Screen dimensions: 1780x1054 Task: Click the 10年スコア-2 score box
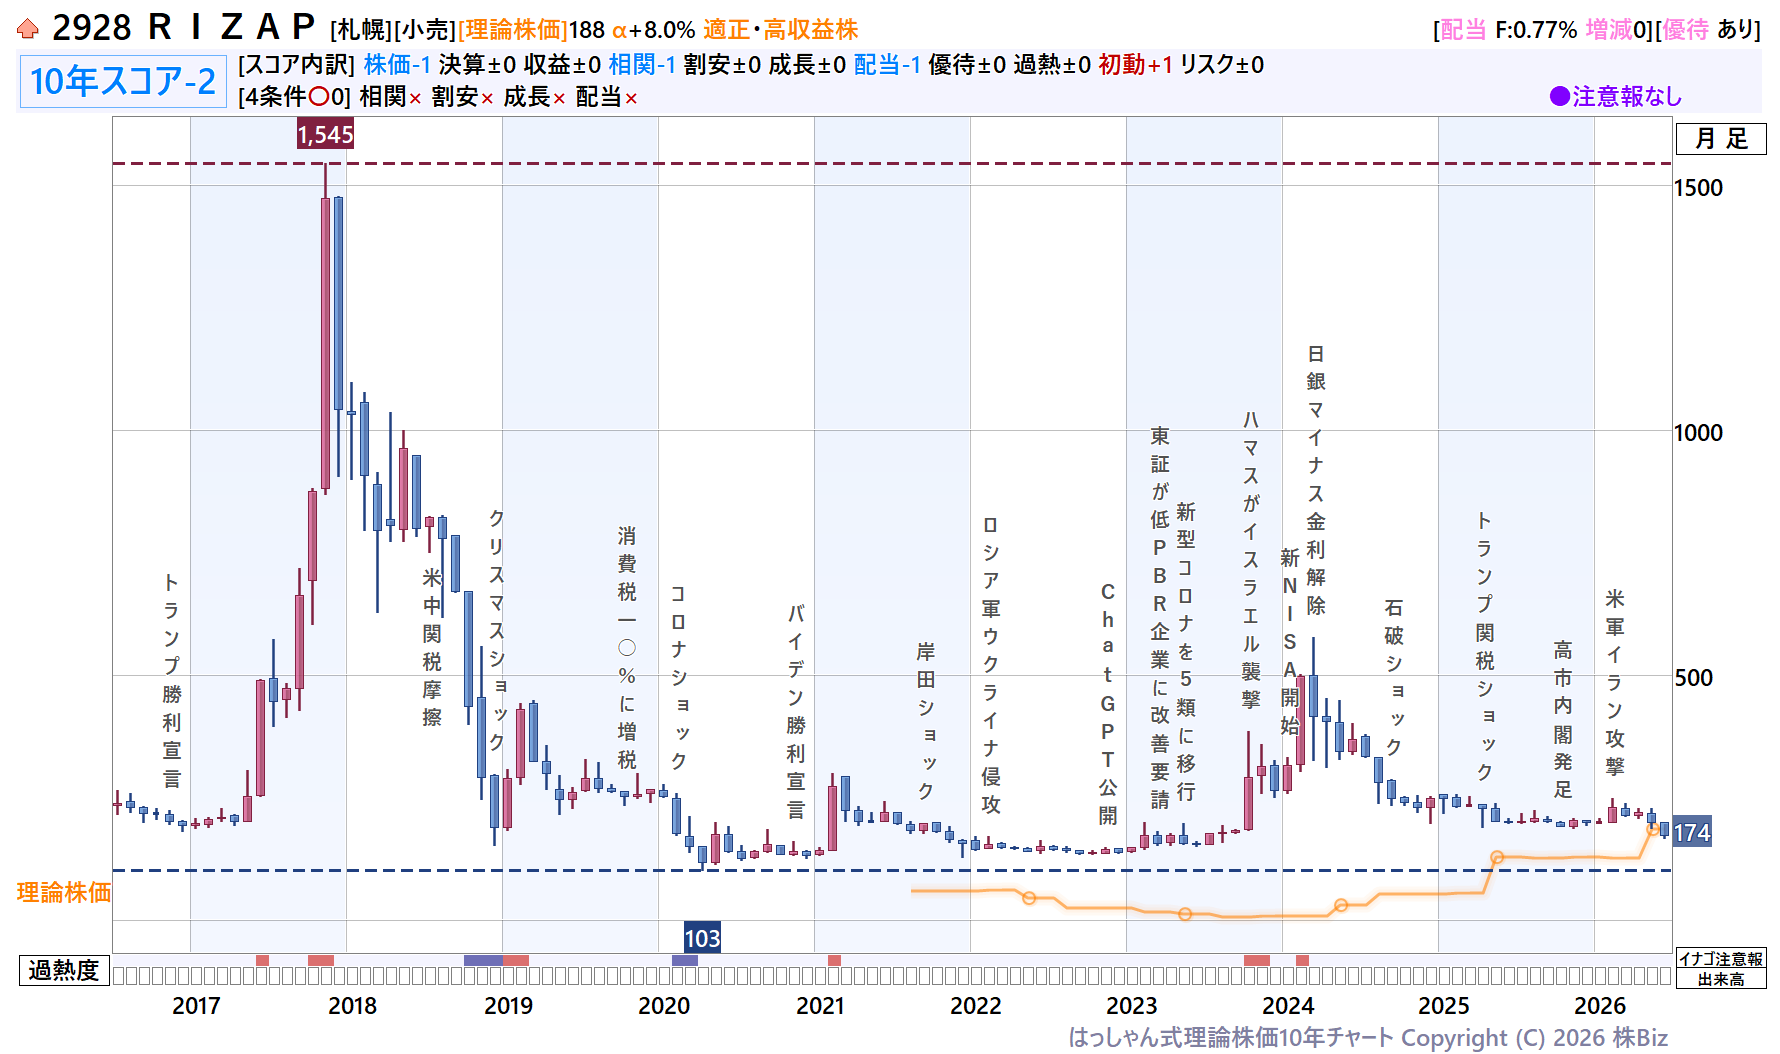click(x=123, y=81)
